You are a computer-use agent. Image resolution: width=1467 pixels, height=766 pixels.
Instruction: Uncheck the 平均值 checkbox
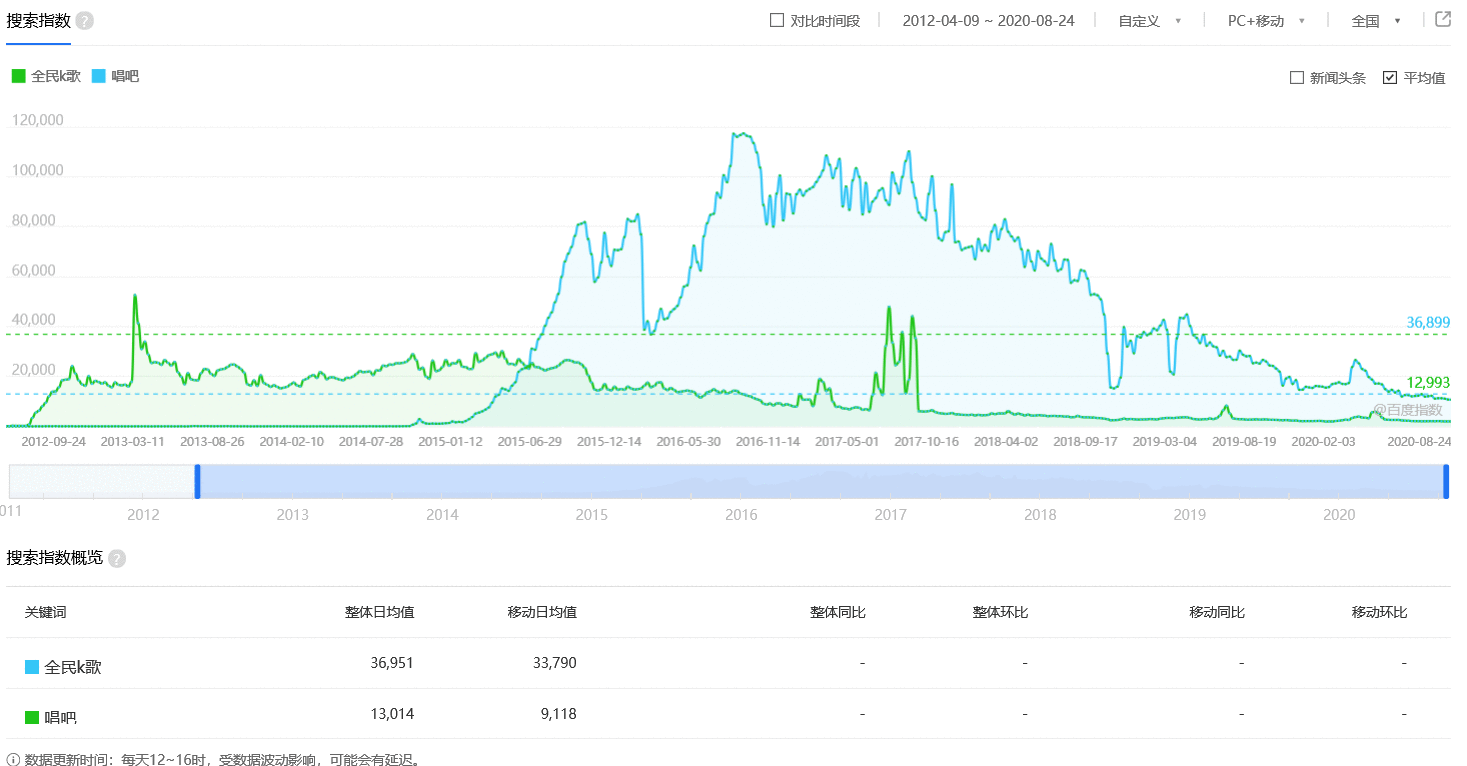coord(1390,77)
